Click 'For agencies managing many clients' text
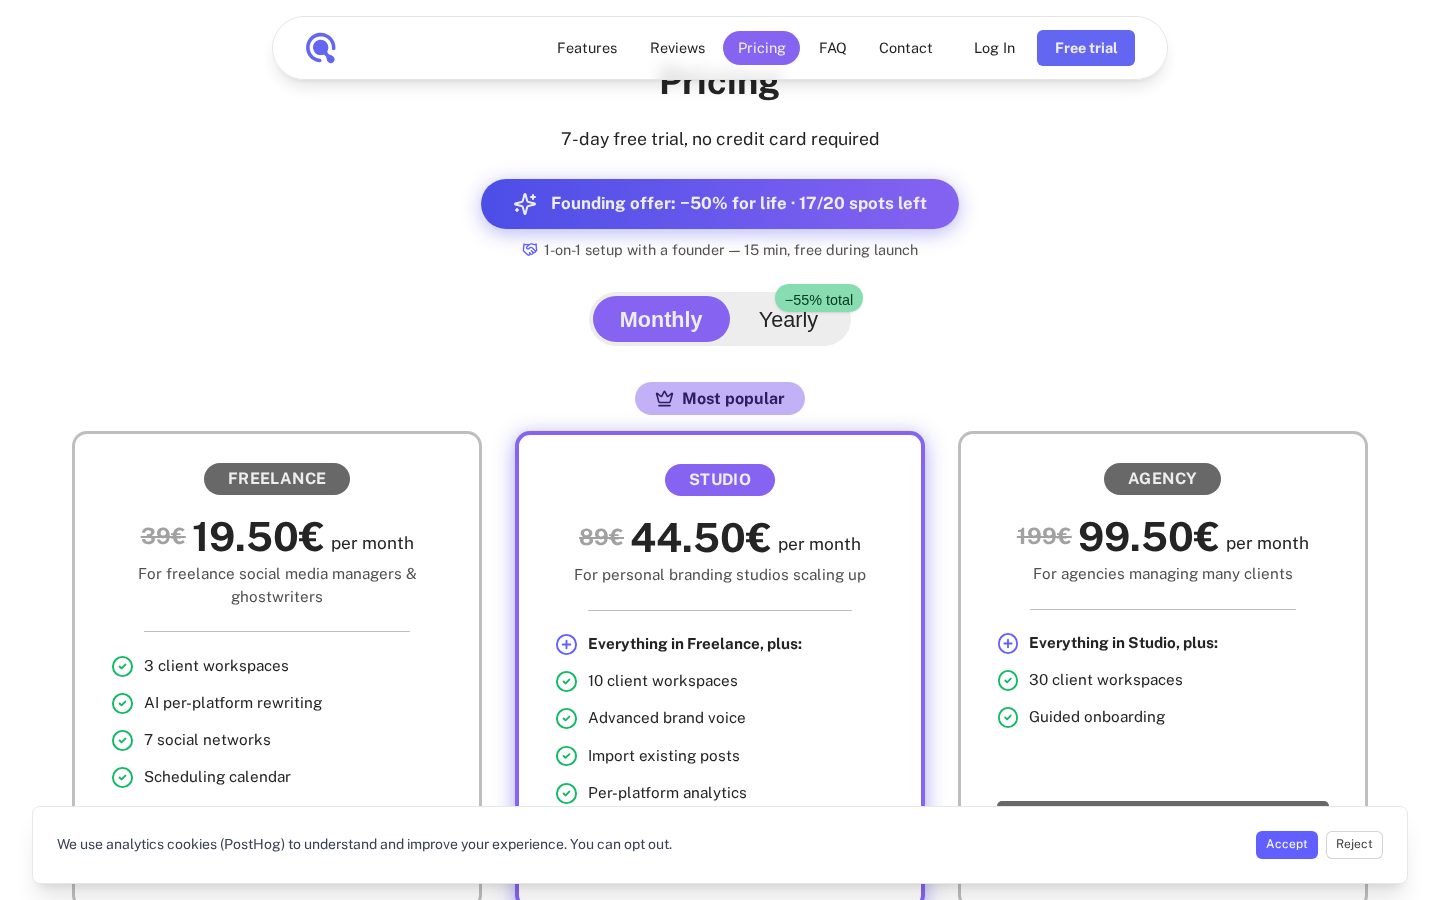The image size is (1440, 900). [1163, 574]
